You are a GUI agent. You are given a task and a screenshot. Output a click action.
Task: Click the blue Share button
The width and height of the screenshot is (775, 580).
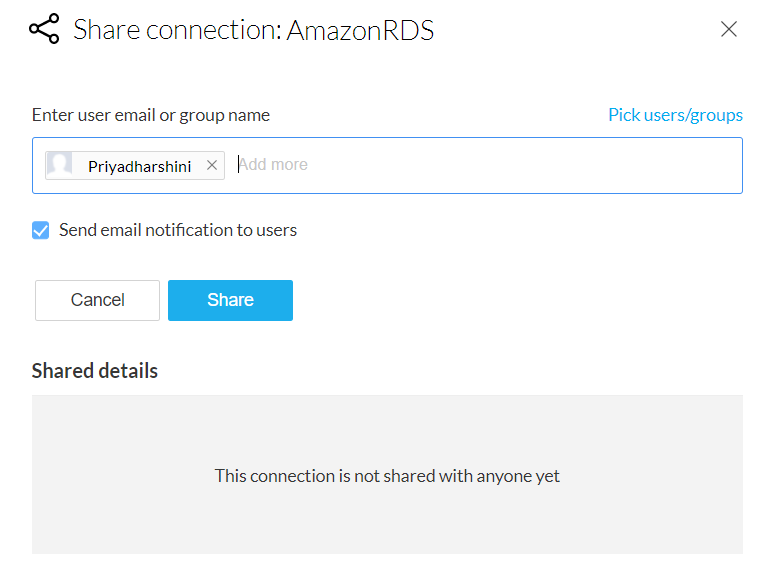230,300
